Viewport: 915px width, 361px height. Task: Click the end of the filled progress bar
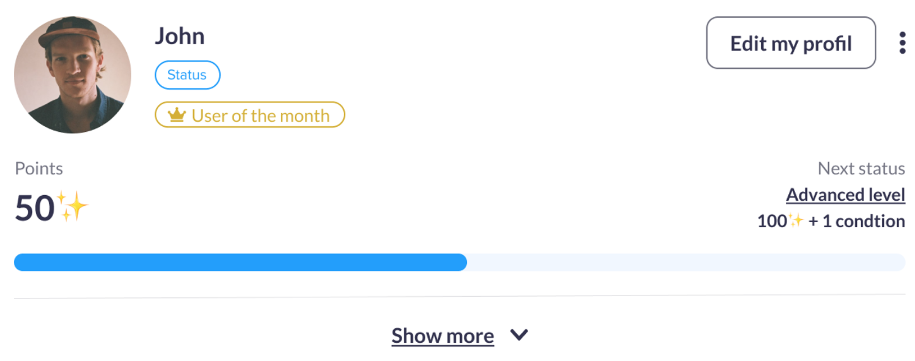[462, 262]
